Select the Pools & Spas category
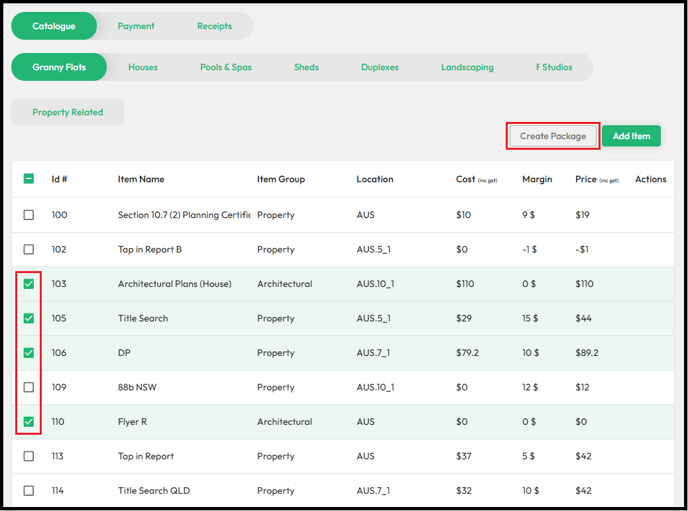The width and height of the screenshot is (688, 511). (226, 67)
